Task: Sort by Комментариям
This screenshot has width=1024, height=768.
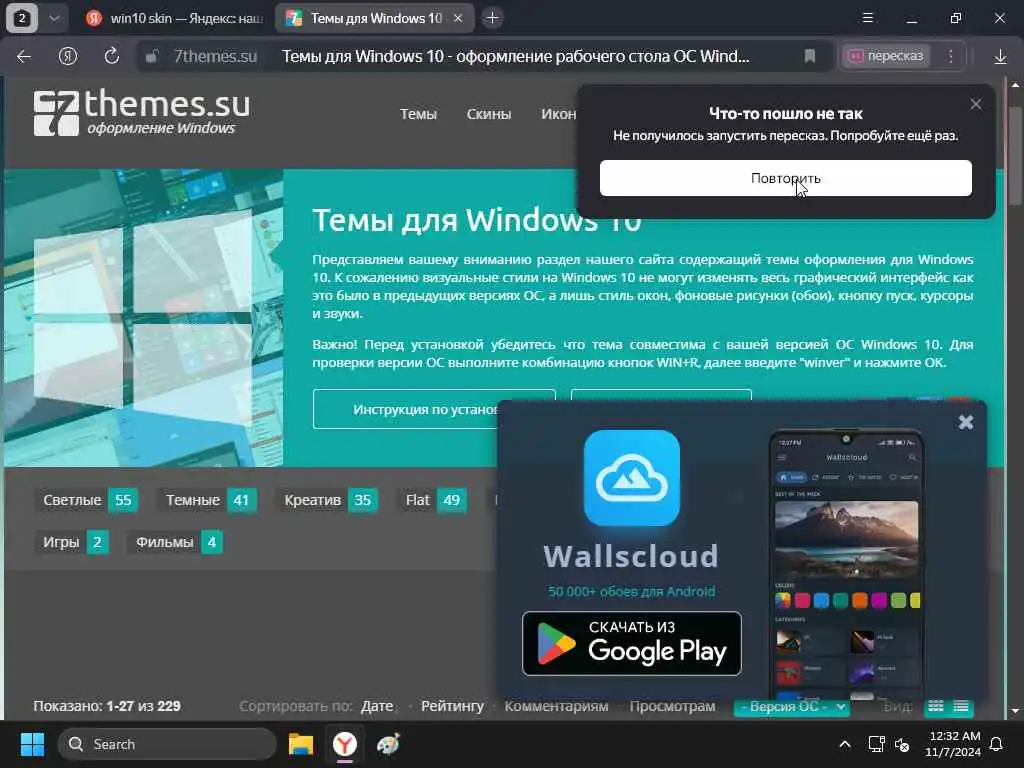Action: (x=556, y=706)
